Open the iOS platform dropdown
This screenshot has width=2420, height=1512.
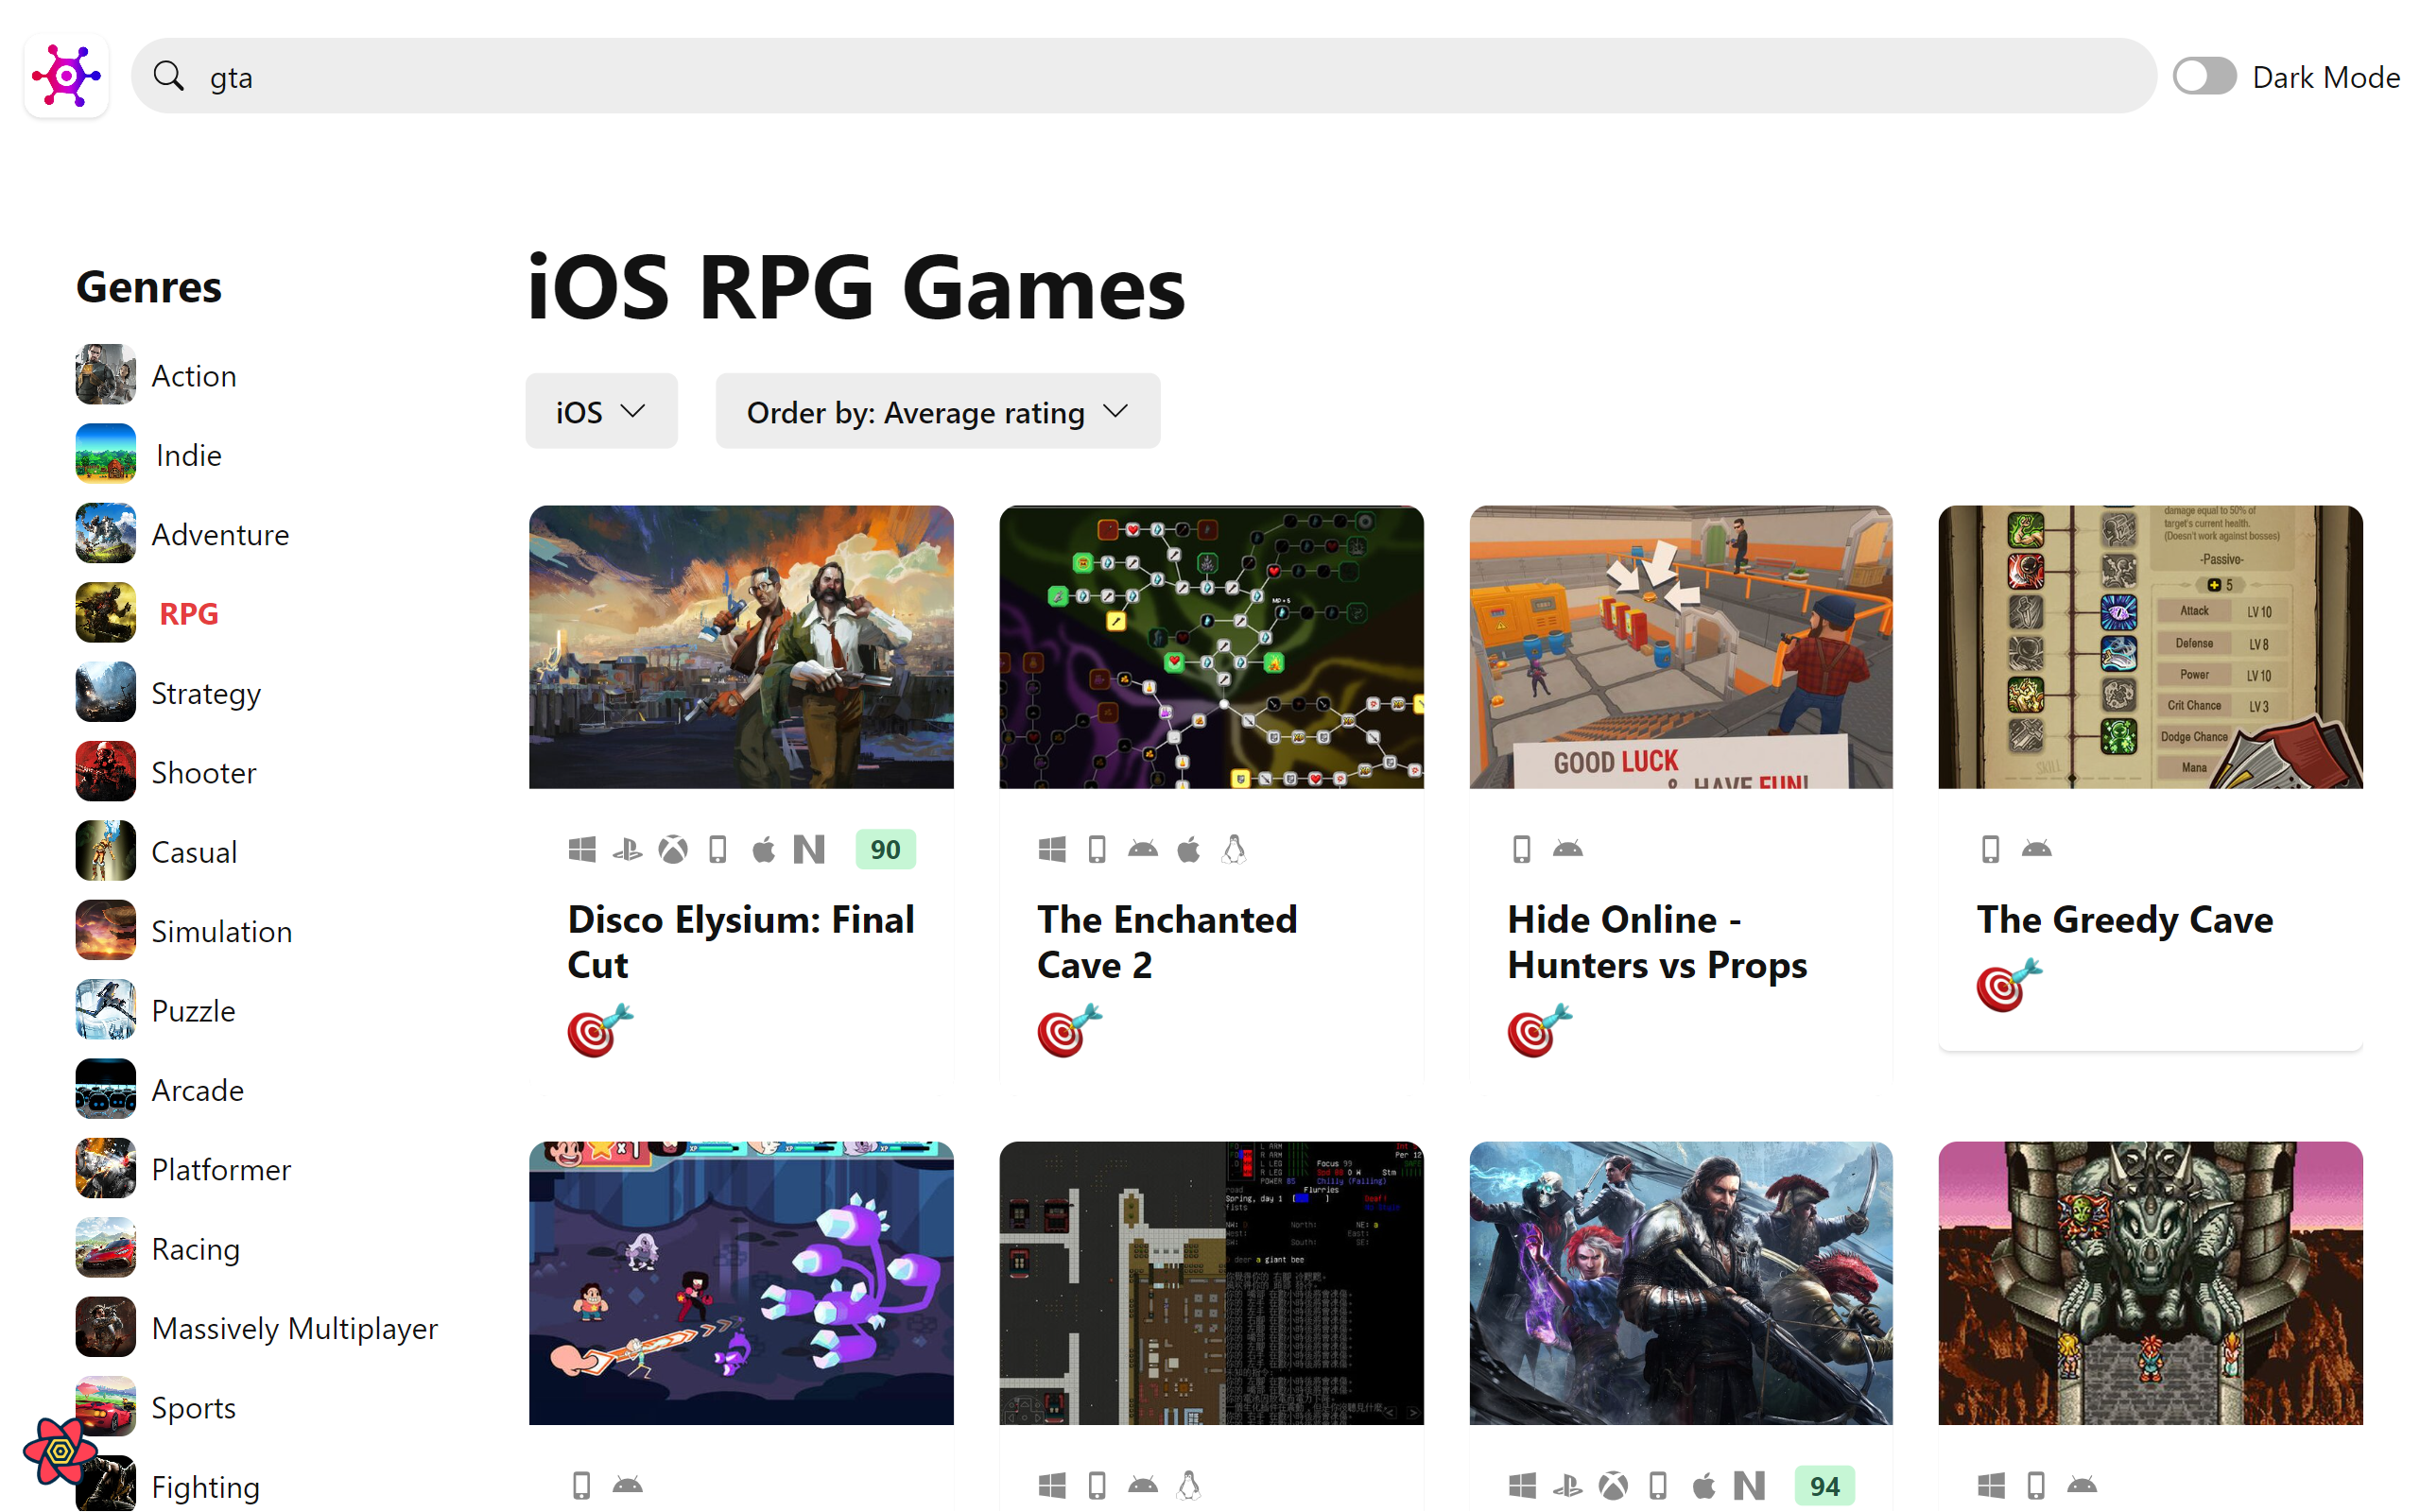[601, 412]
